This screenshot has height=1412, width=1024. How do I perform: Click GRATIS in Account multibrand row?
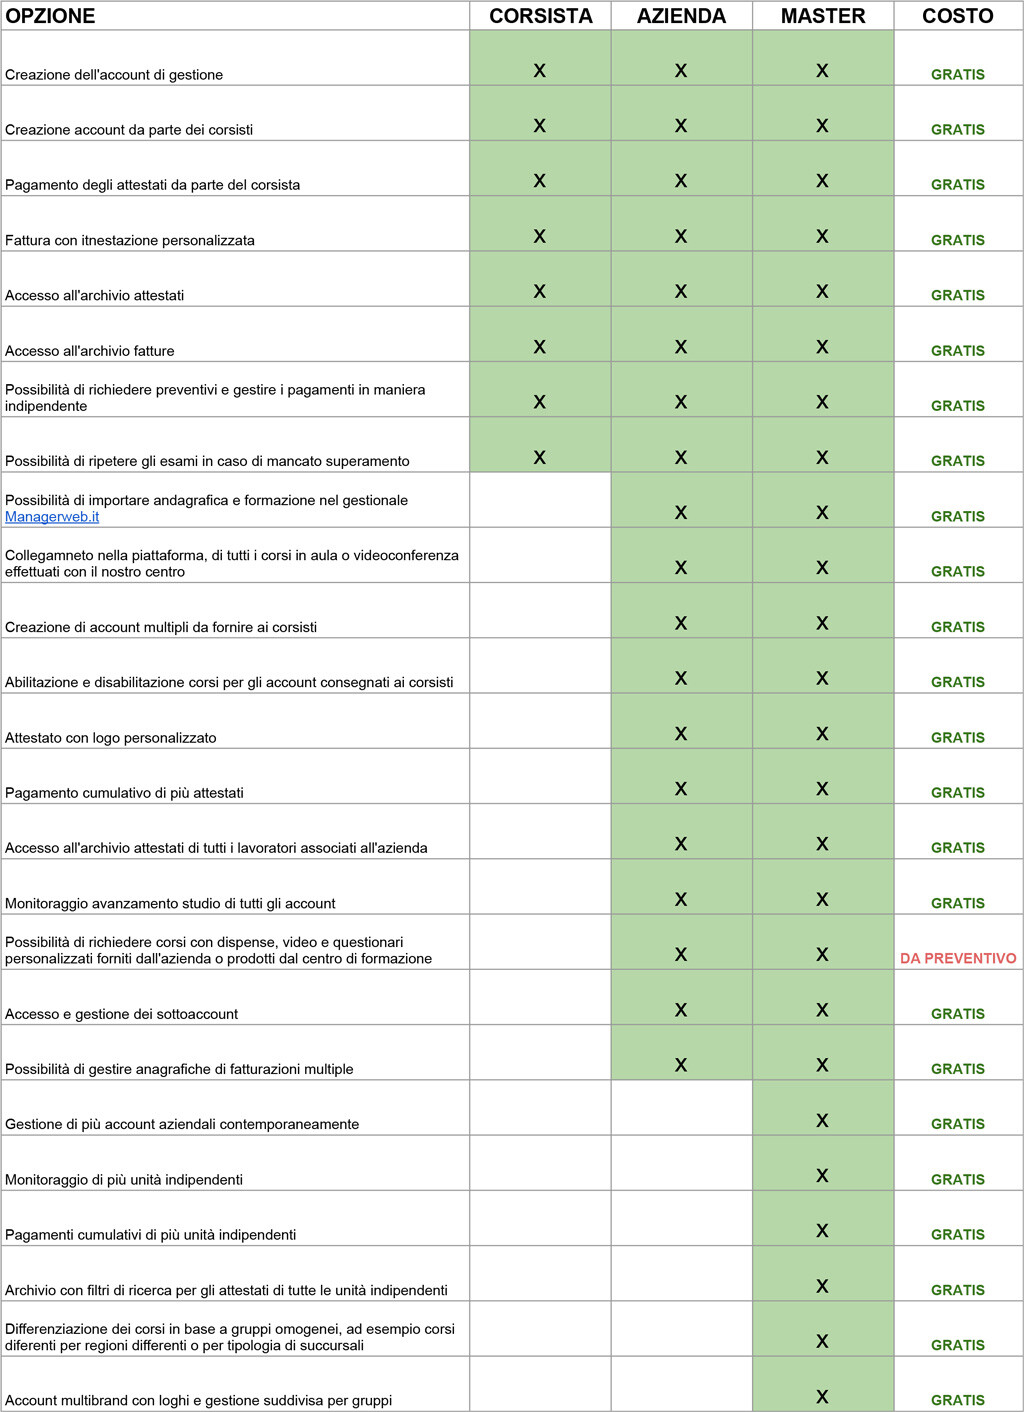pyautogui.click(x=957, y=1400)
